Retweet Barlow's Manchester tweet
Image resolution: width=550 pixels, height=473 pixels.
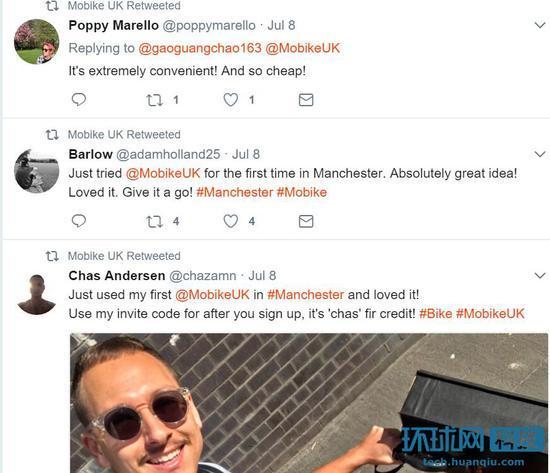(x=154, y=221)
